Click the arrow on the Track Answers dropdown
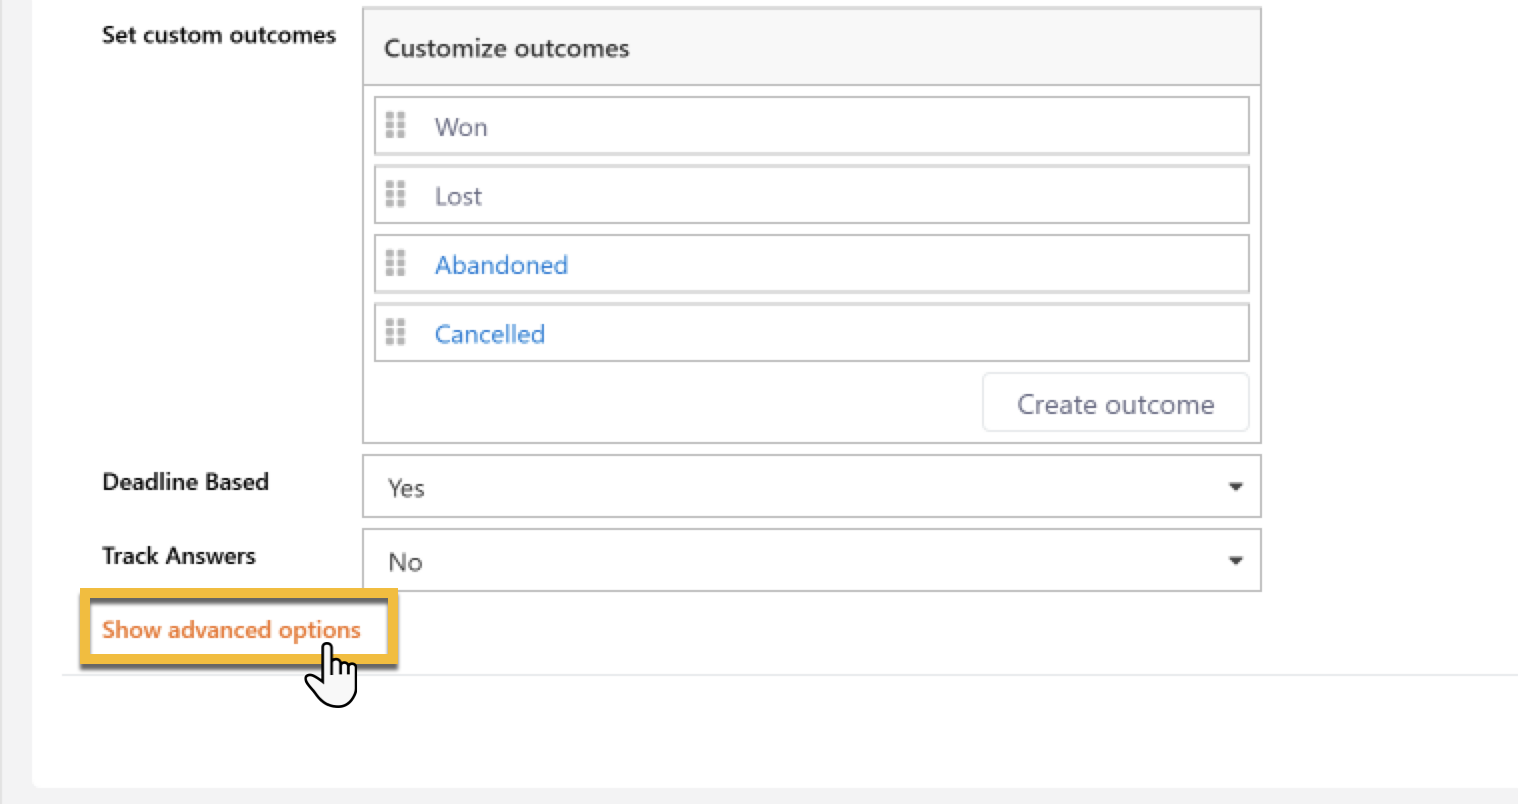1518x804 pixels. click(1235, 561)
